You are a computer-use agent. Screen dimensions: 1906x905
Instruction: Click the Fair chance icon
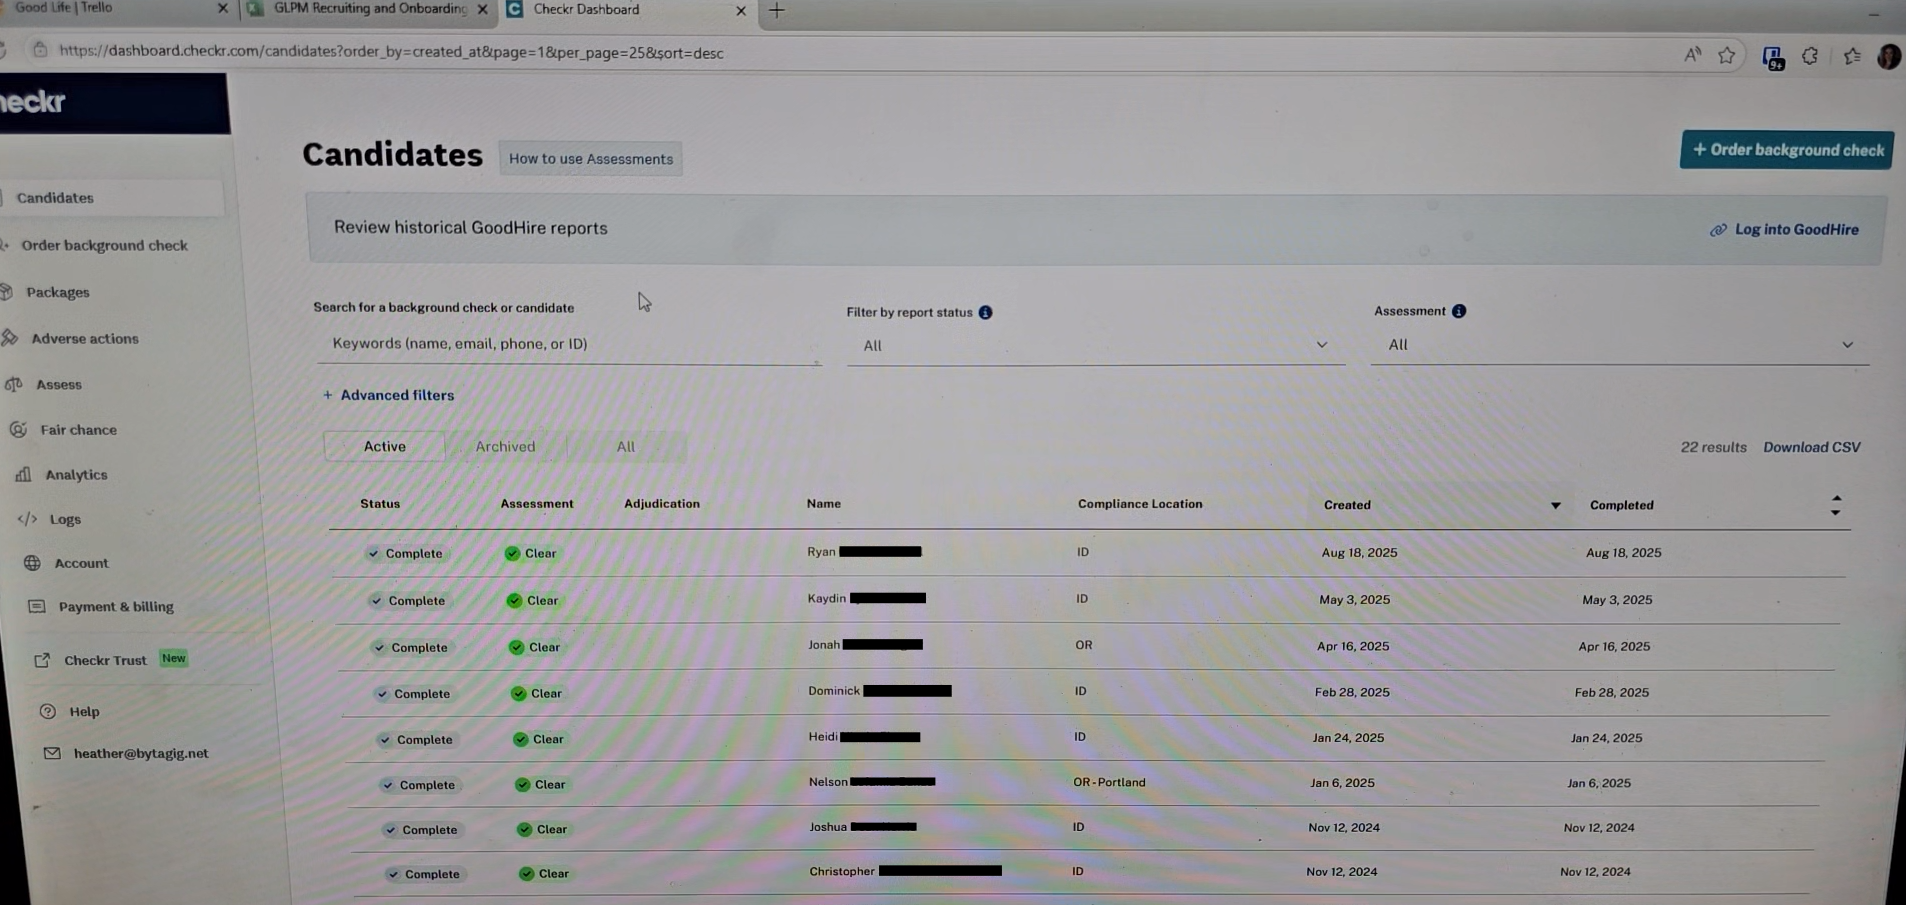(18, 429)
